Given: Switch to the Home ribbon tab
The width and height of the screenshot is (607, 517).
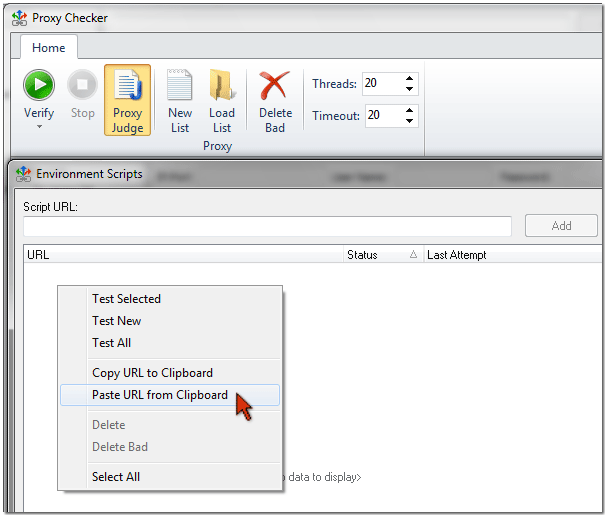Looking at the screenshot, I should tap(49, 48).
